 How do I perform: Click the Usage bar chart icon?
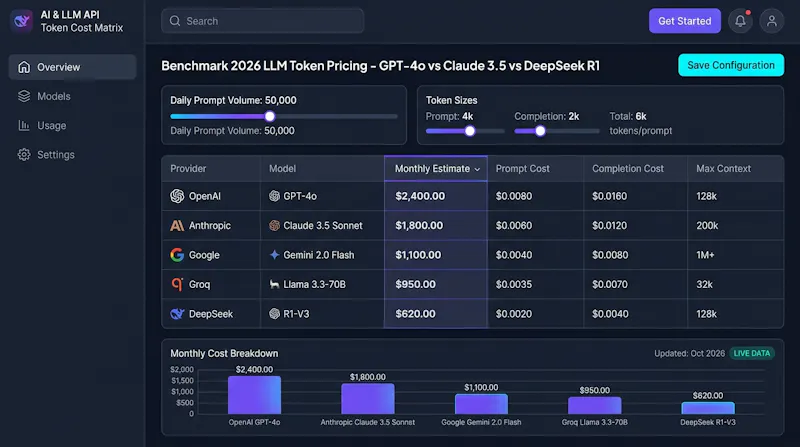(24, 126)
